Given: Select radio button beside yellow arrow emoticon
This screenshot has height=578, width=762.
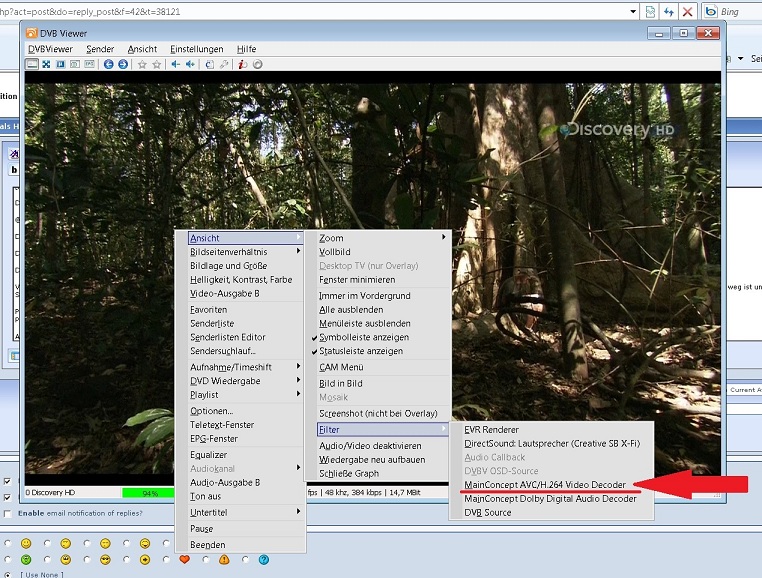Looking at the screenshot, I should (x=127, y=560).
